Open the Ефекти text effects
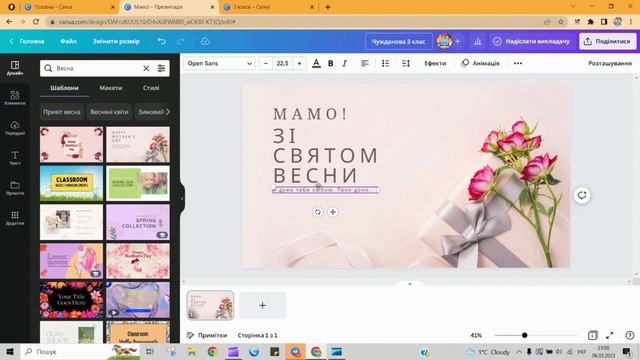The height and width of the screenshot is (360, 640). [x=435, y=63]
